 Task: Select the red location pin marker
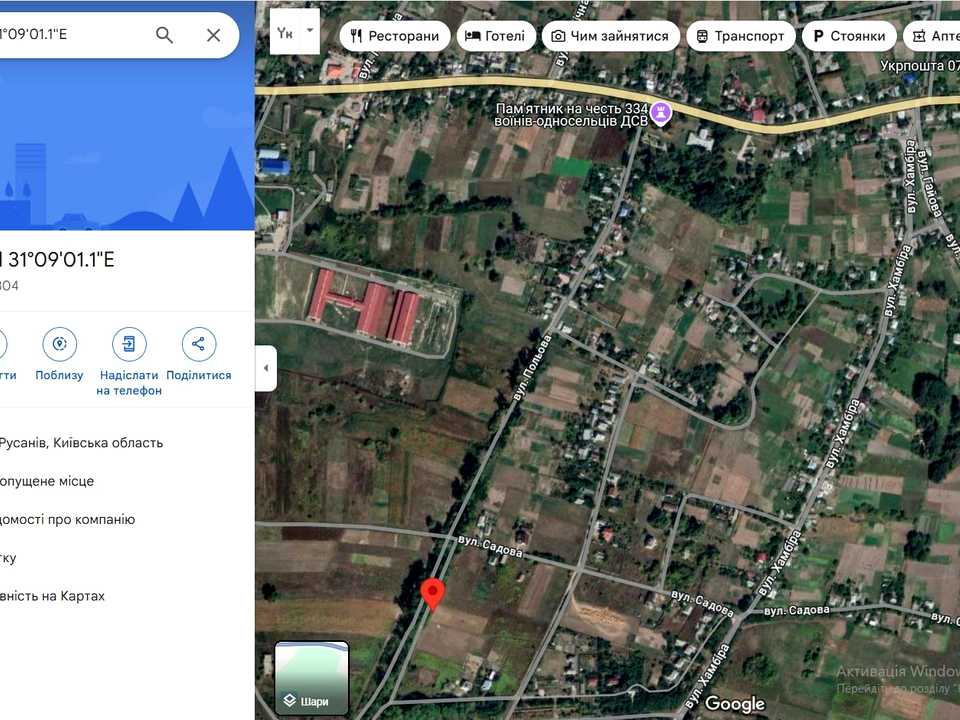tap(433, 594)
